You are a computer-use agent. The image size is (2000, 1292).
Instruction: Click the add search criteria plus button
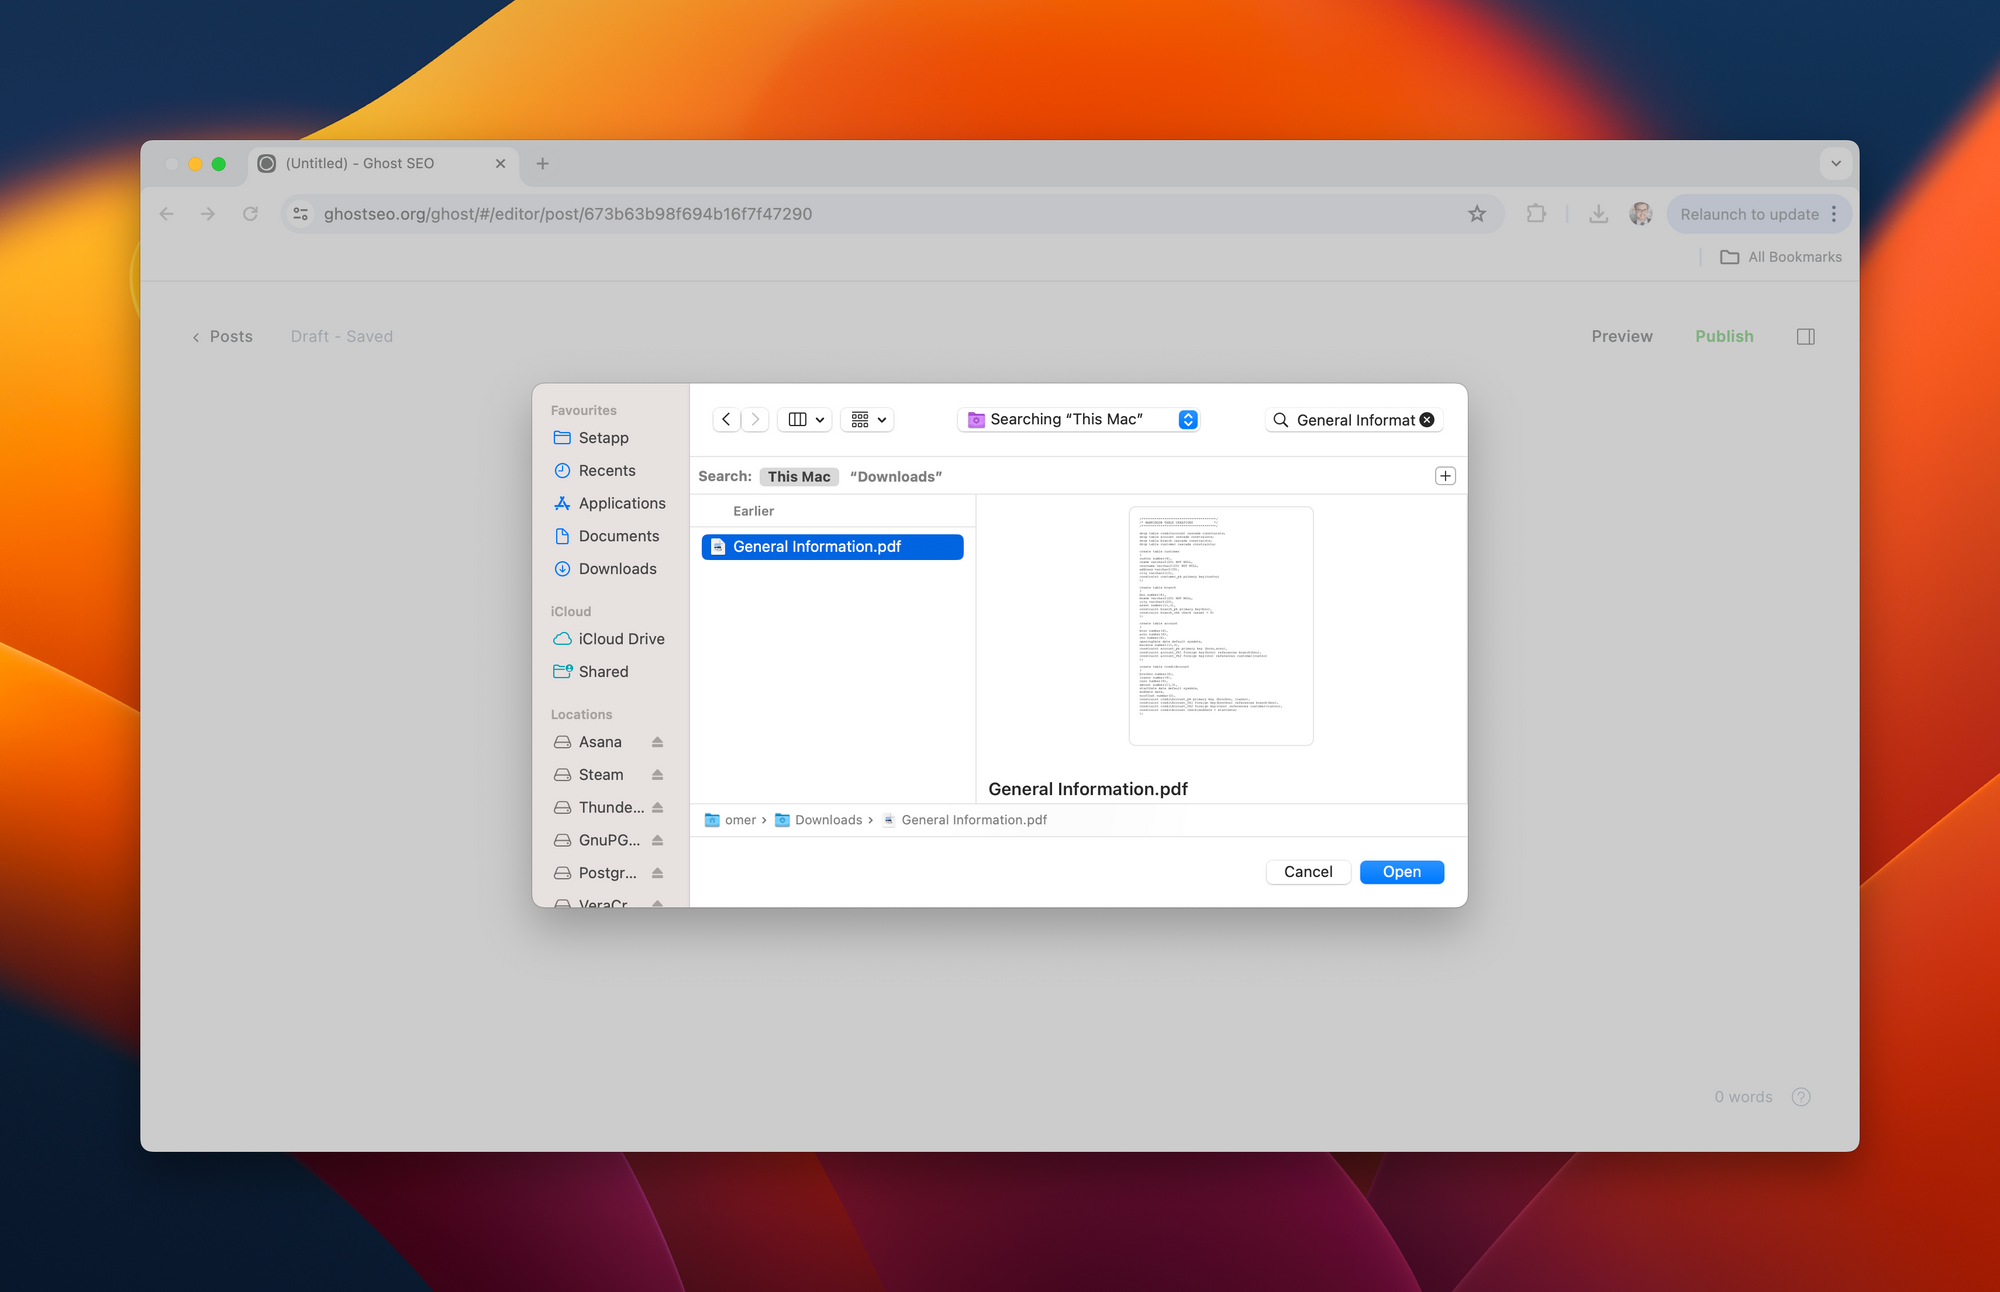coord(1445,476)
